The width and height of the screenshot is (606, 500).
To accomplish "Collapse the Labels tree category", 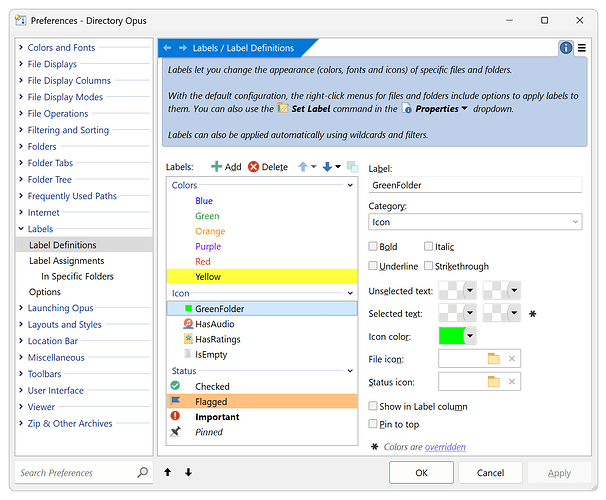I will pyautogui.click(x=21, y=228).
